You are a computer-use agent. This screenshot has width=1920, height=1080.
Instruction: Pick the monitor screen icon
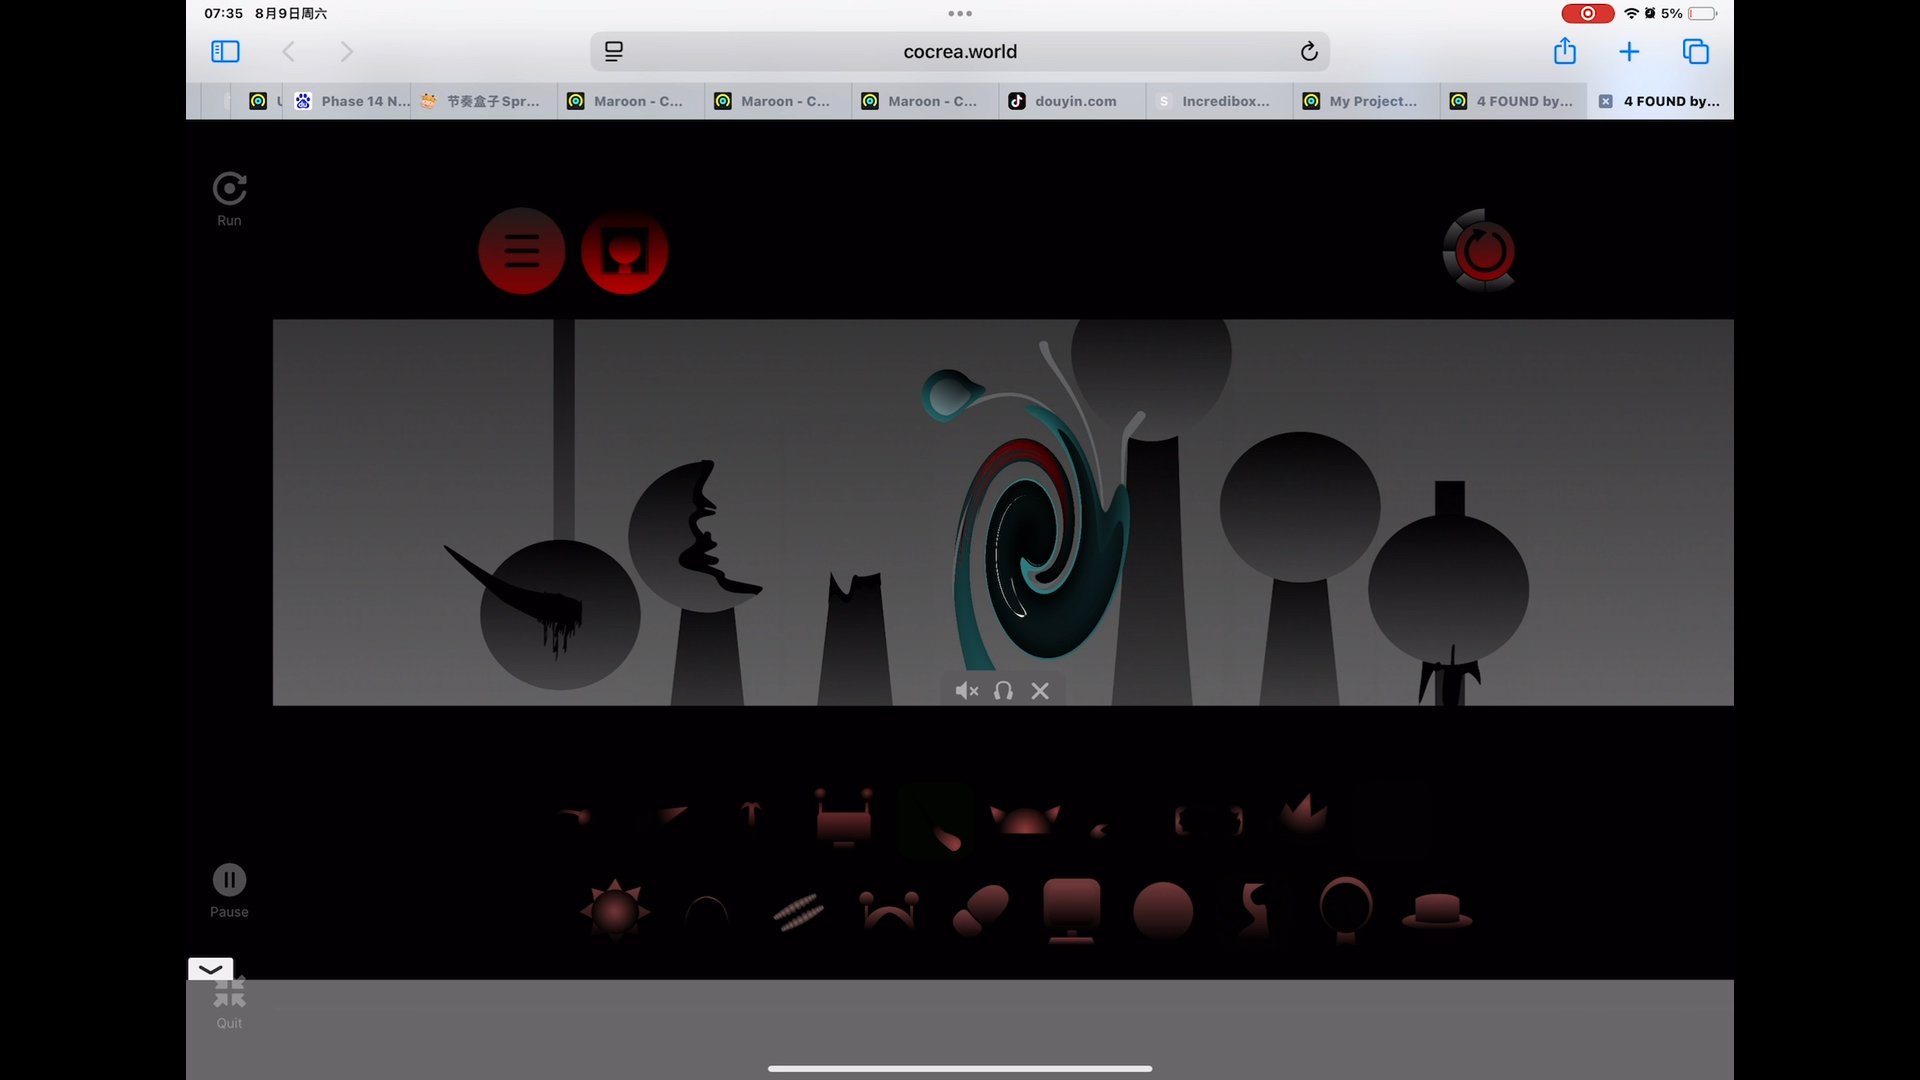[x=1072, y=911]
